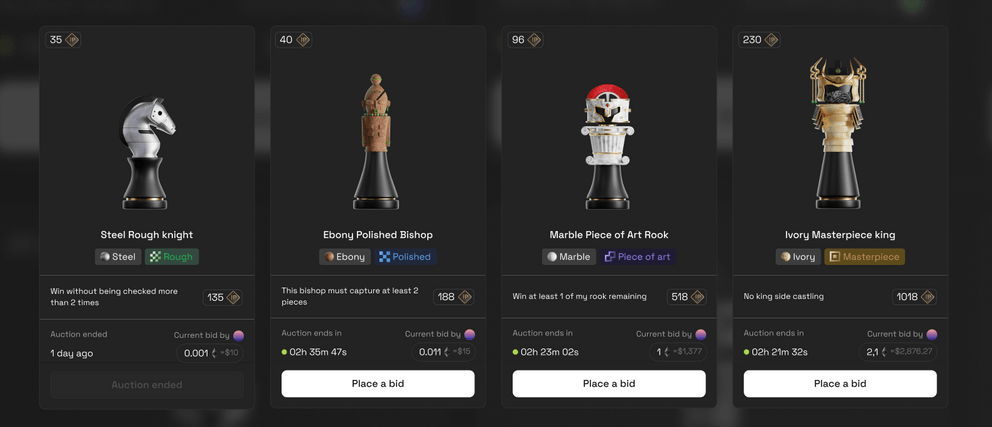This screenshot has width=992, height=427.
Task: Select the Polished rarity tag
Action: click(405, 257)
